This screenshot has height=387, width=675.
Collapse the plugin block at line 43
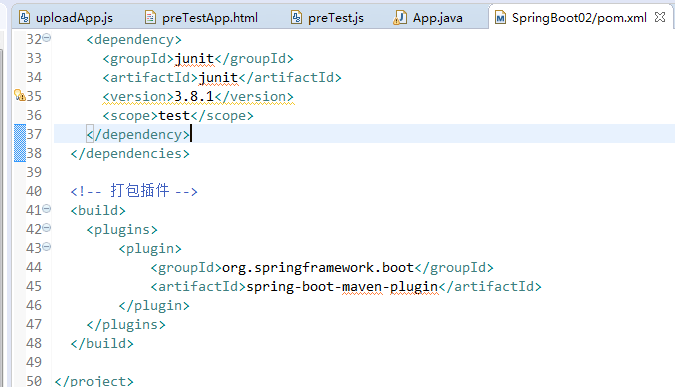[x=46, y=246]
